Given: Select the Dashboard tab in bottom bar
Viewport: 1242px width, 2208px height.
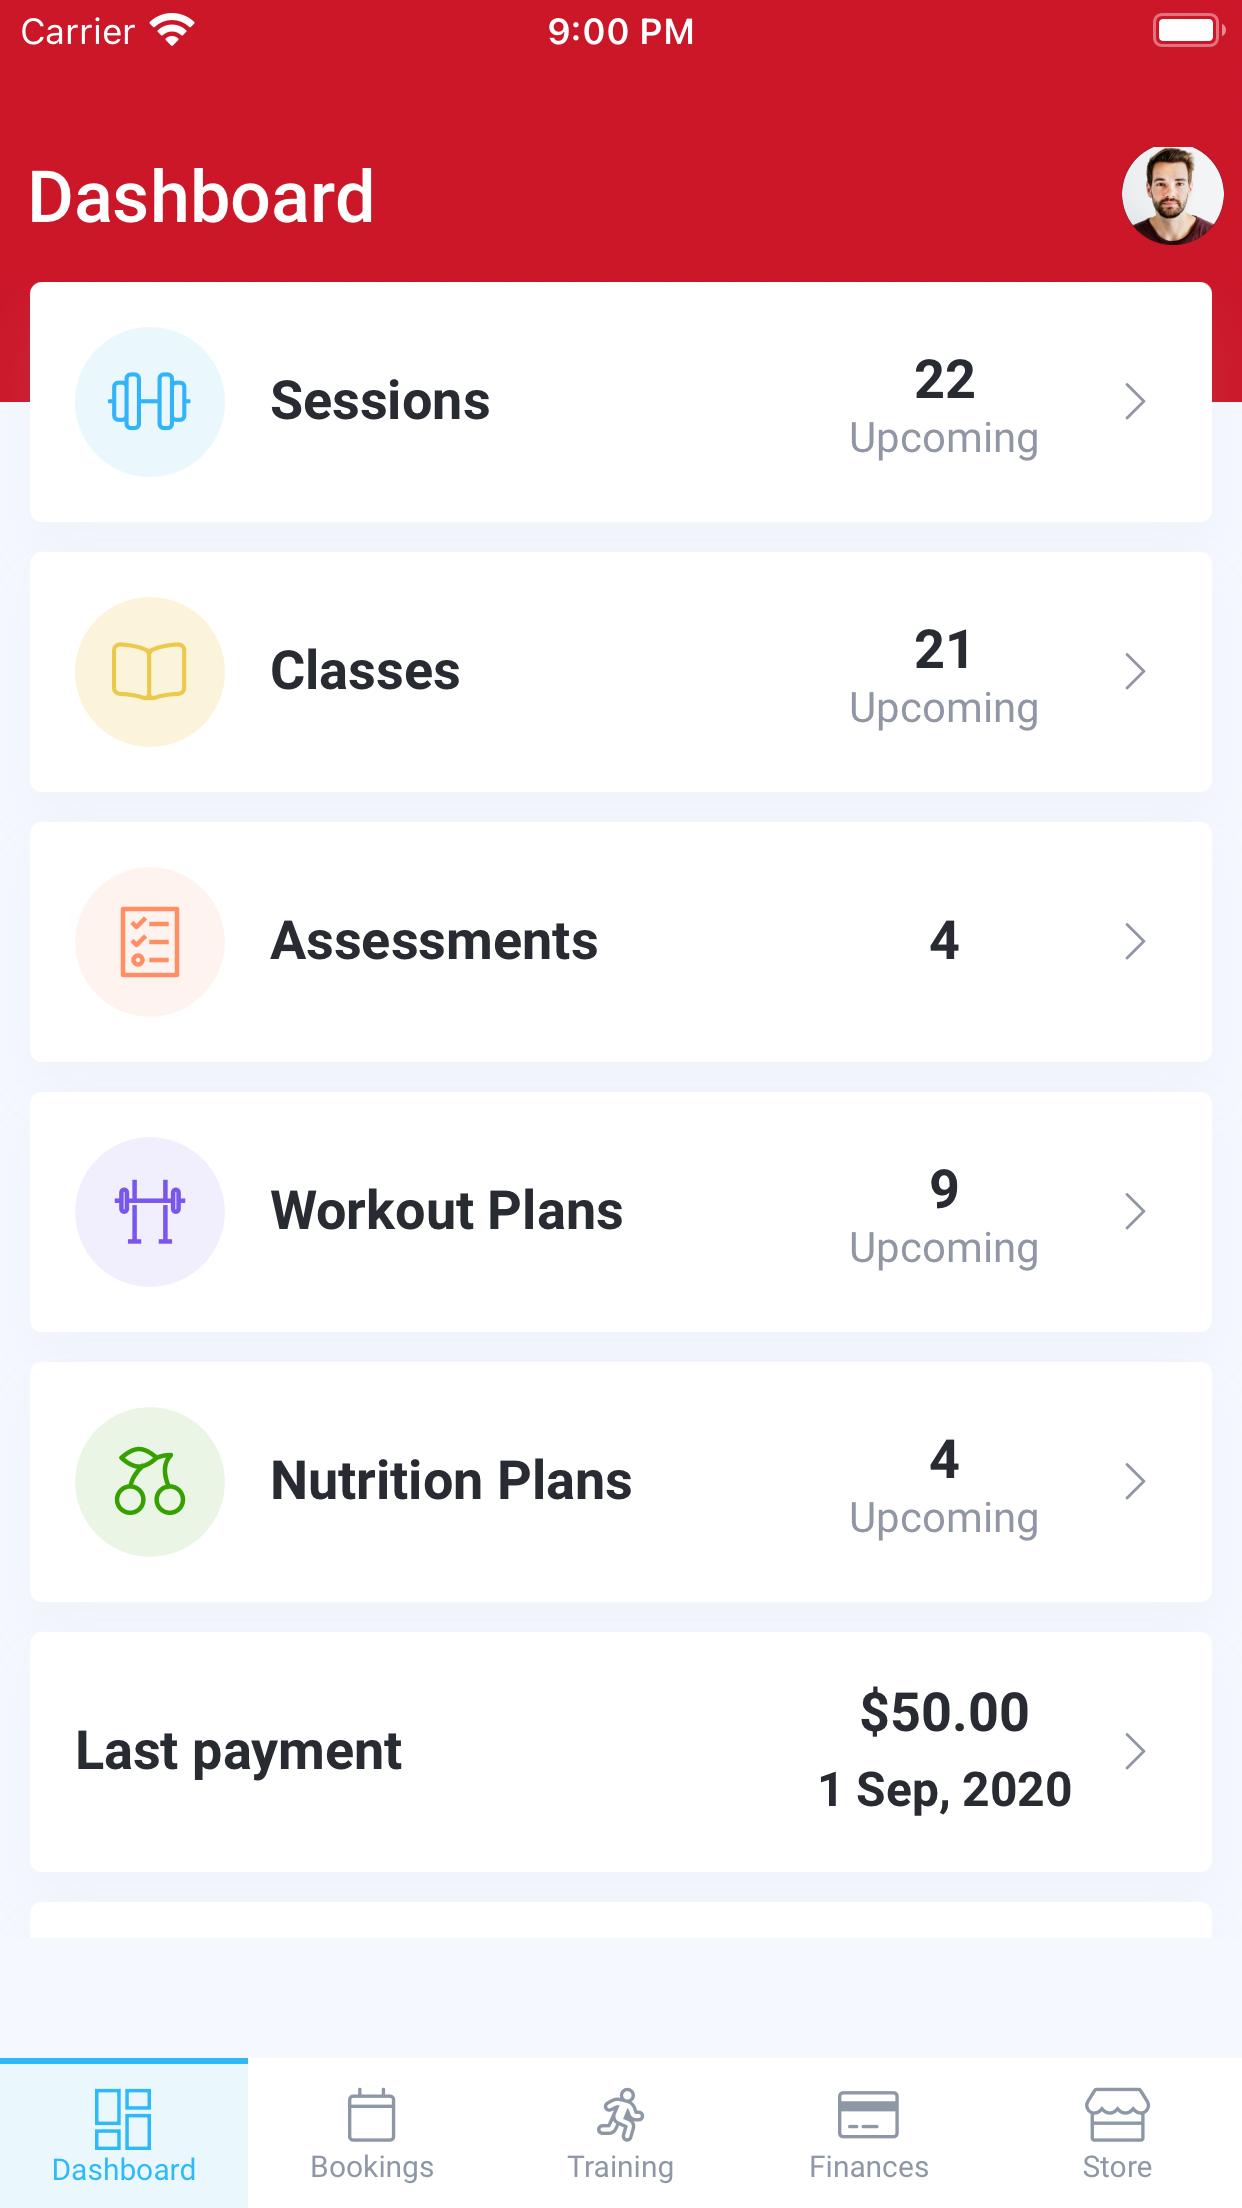Looking at the screenshot, I should click(x=124, y=2134).
